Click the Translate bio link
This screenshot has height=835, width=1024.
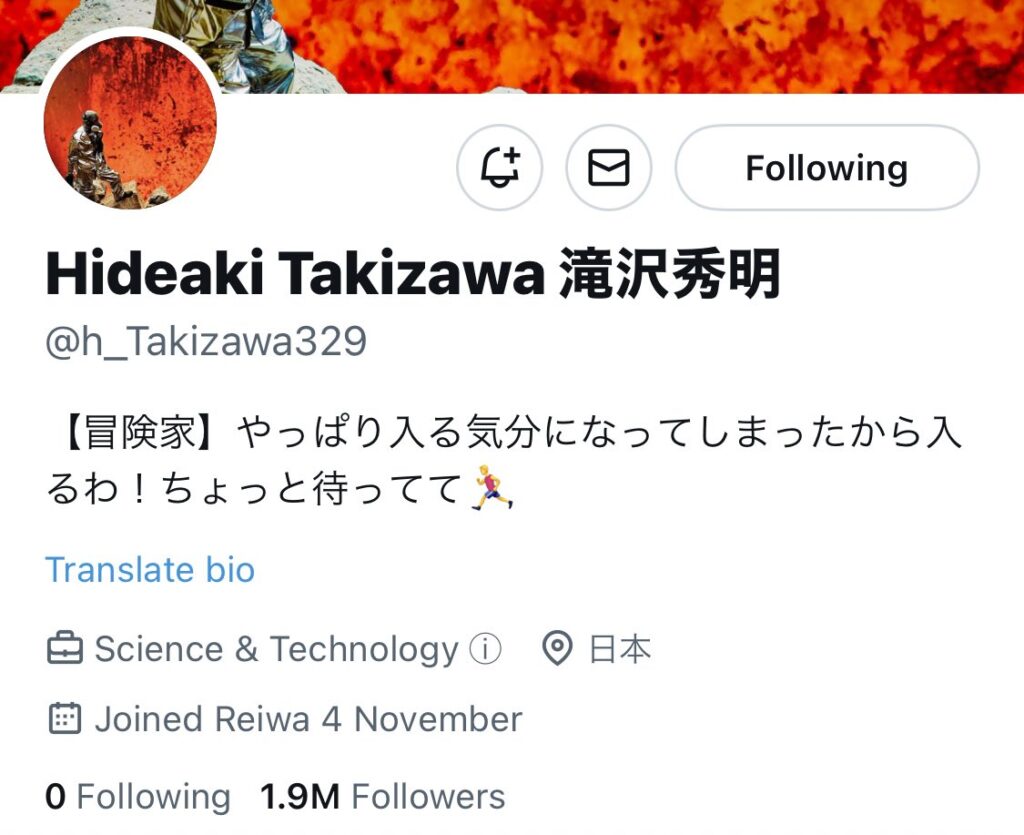click(x=150, y=570)
